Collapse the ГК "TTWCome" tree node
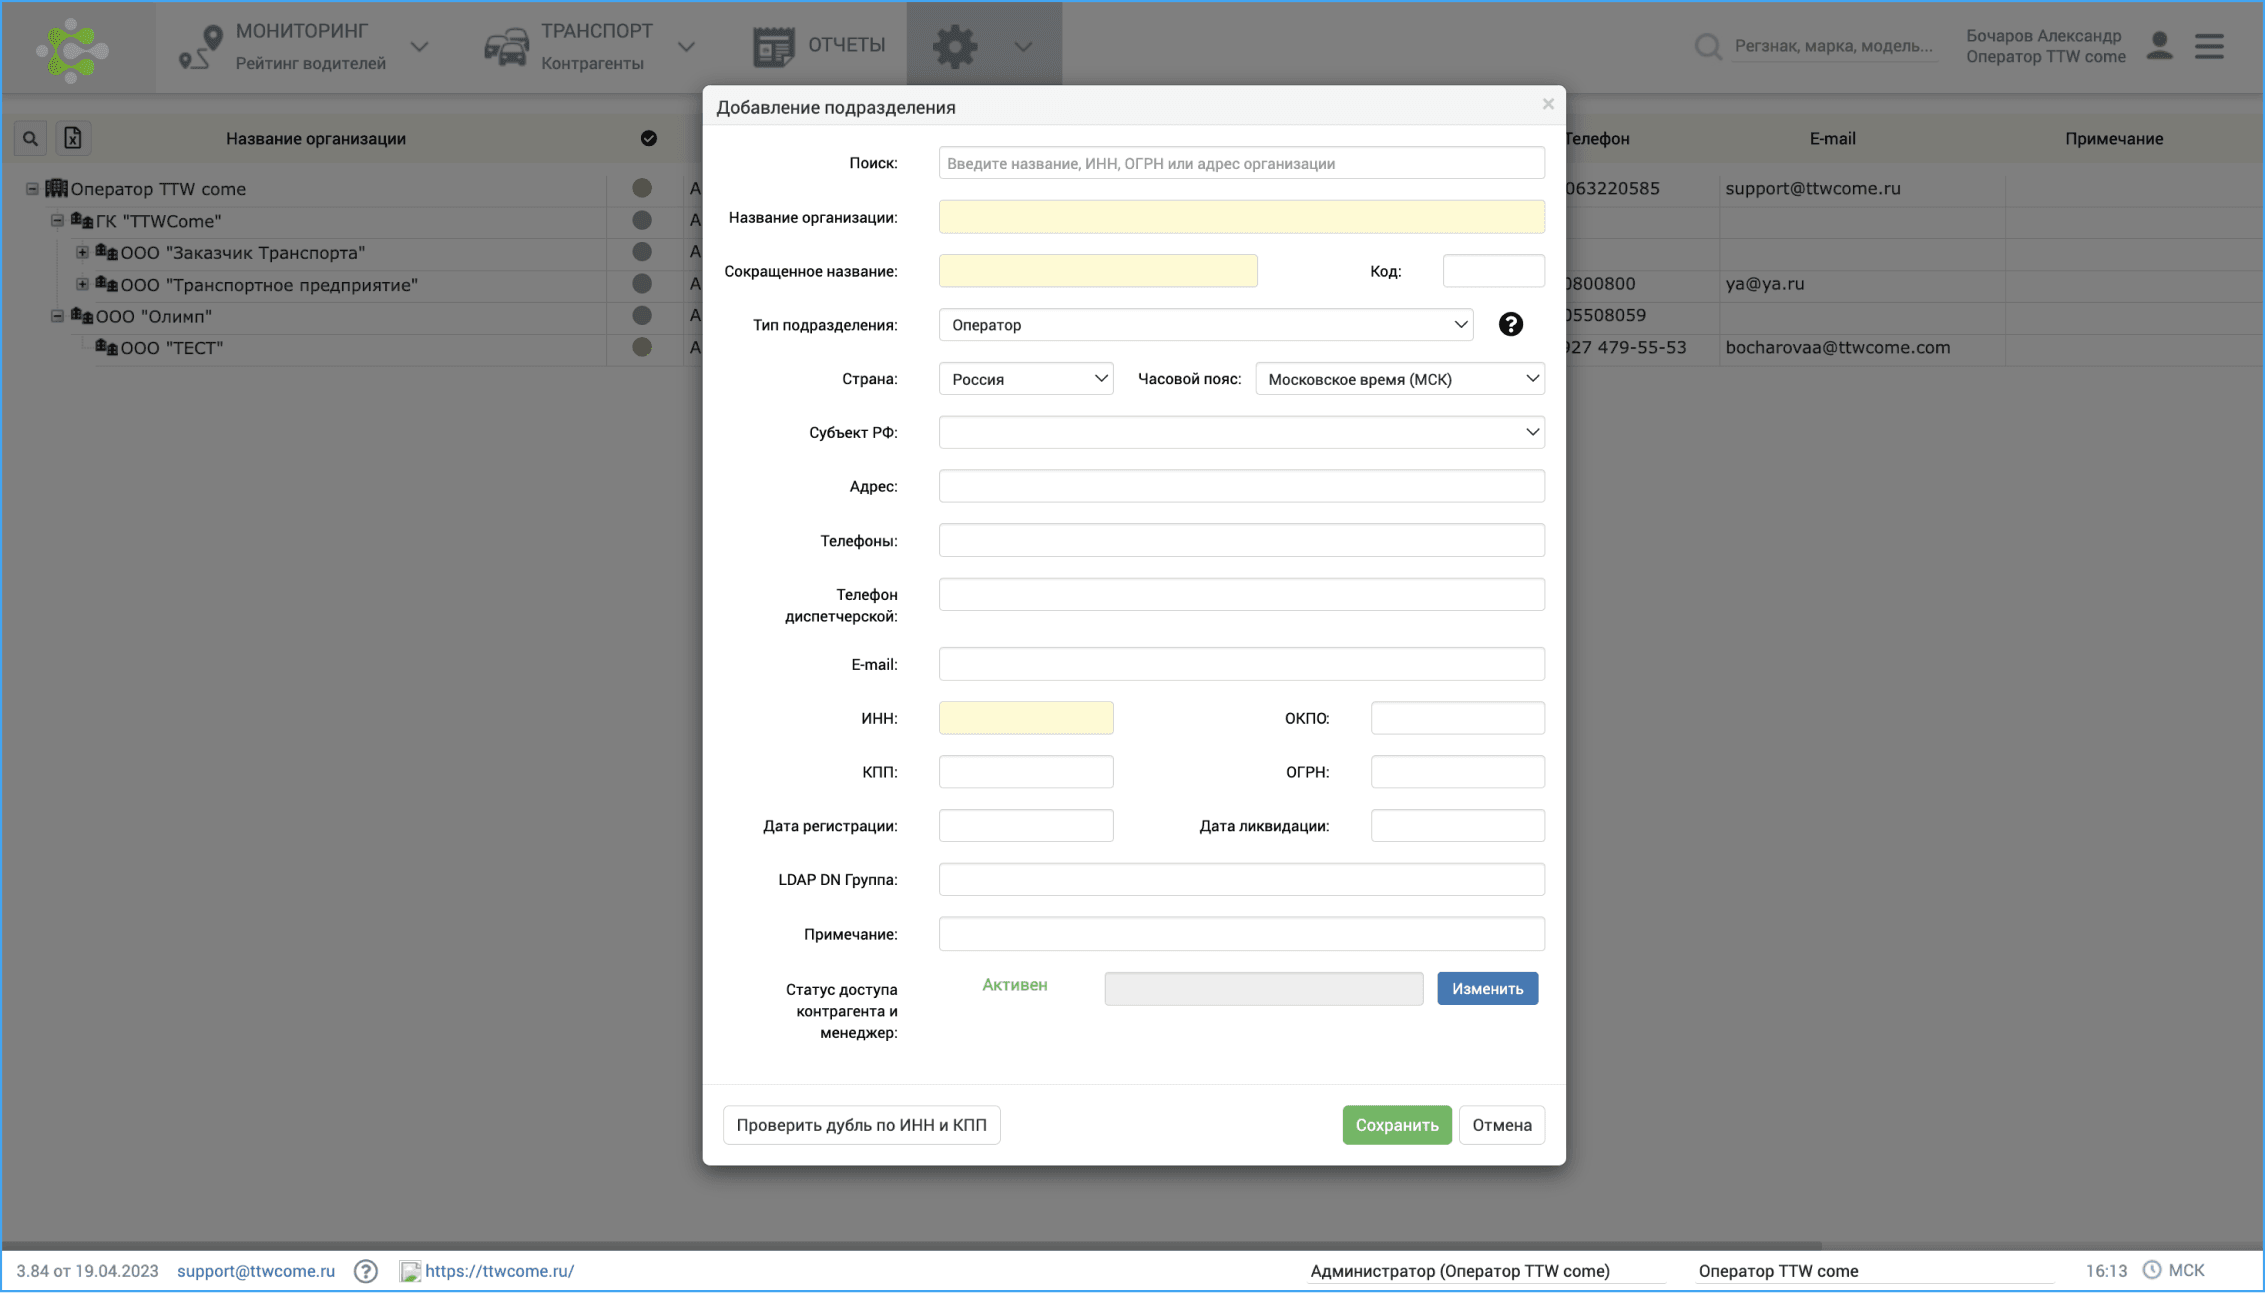This screenshot has width=2265, height=1293. (57, 220)
